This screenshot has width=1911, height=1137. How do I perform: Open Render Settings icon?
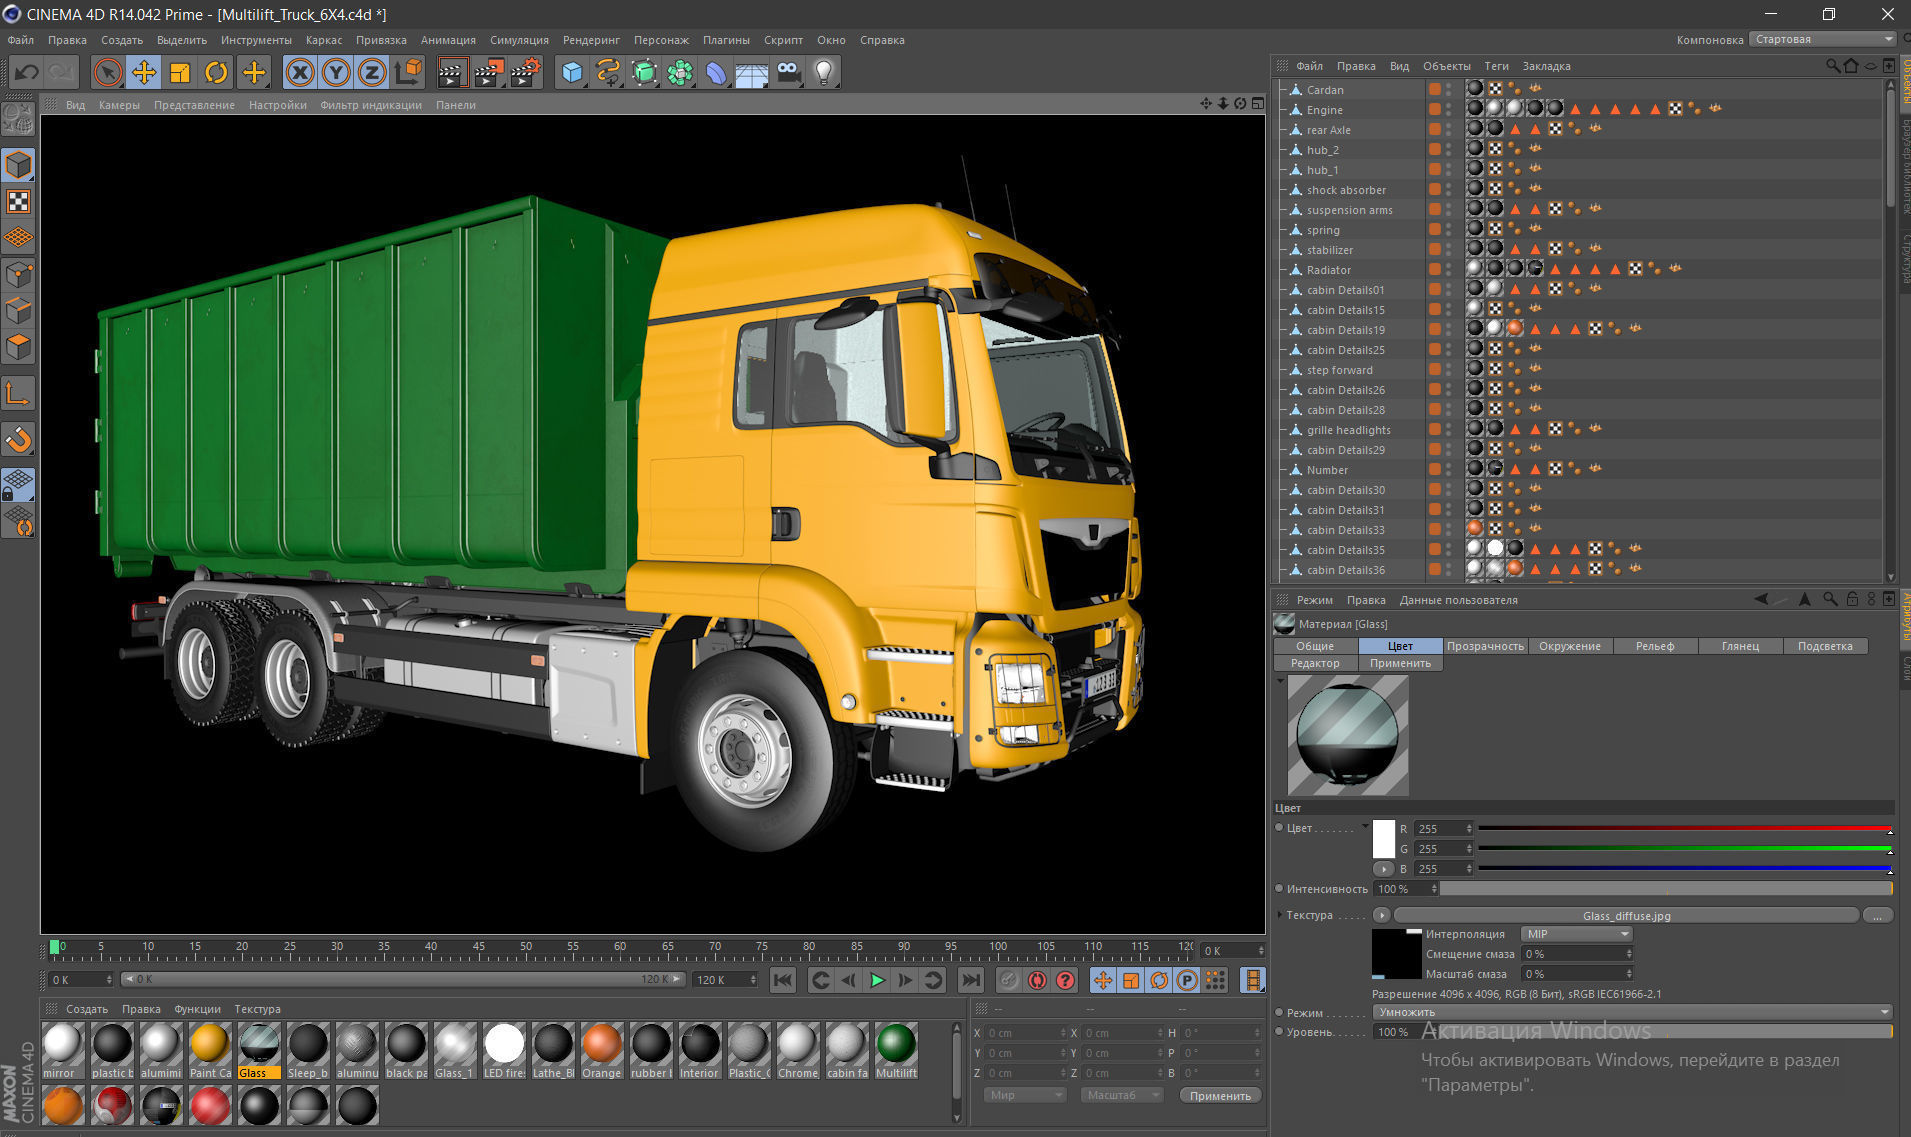[525, 73]
